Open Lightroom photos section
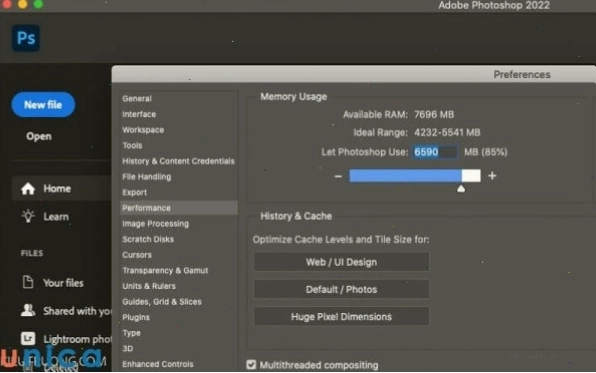The image size is (596, 373). point(77,339)
